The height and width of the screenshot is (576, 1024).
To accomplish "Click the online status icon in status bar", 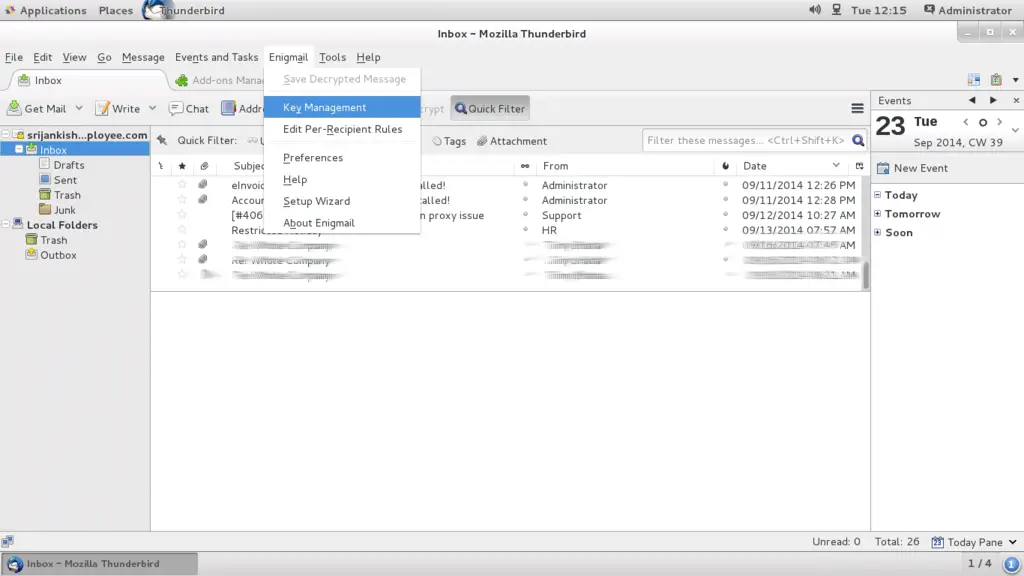I will click(x=7, y=541).
